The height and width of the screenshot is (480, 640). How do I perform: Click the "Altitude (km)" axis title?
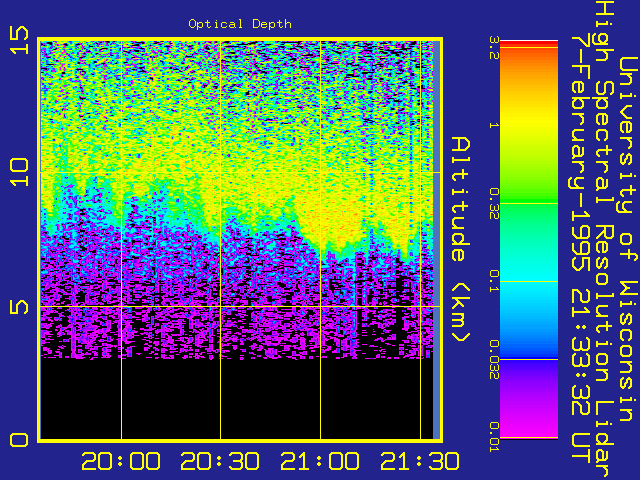pyautogui.click(x=461, y=240)
